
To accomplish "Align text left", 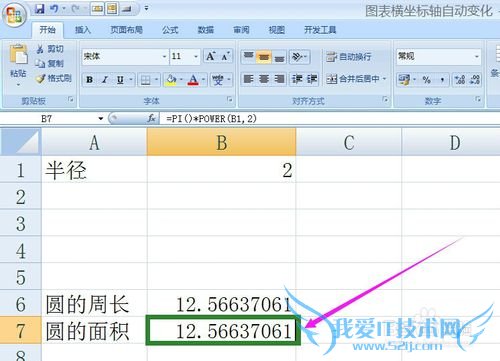I will click(248, 79).
